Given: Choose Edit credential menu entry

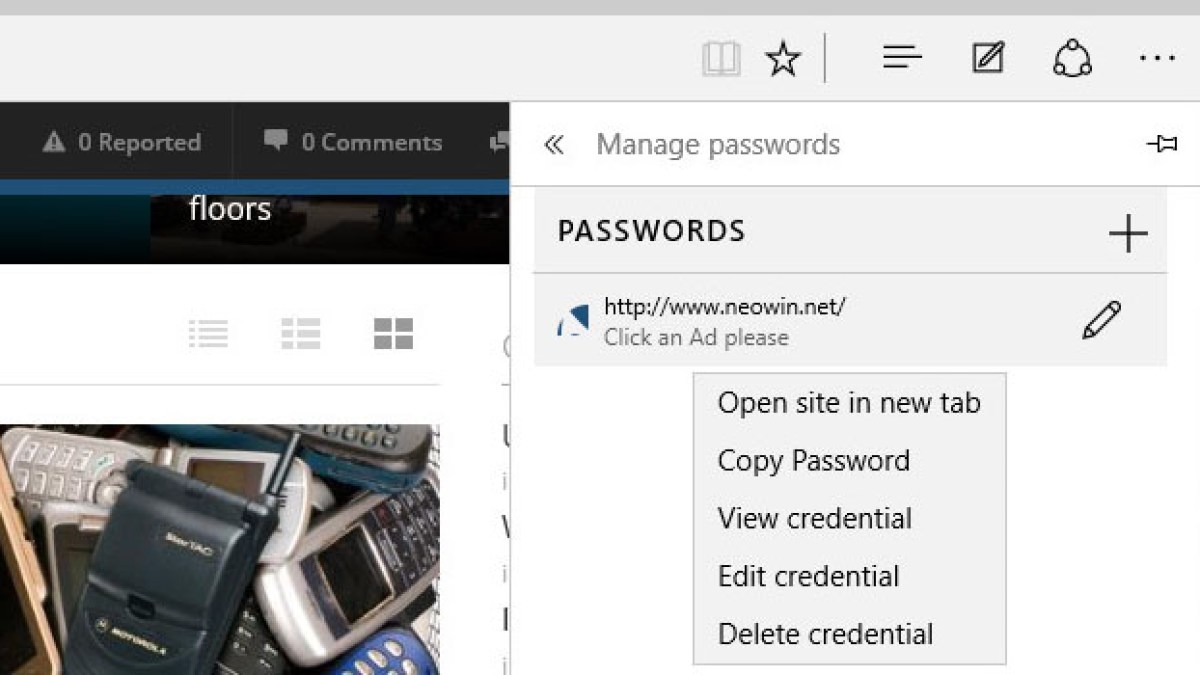Looking at the screenshot, I should click(808, 576).
